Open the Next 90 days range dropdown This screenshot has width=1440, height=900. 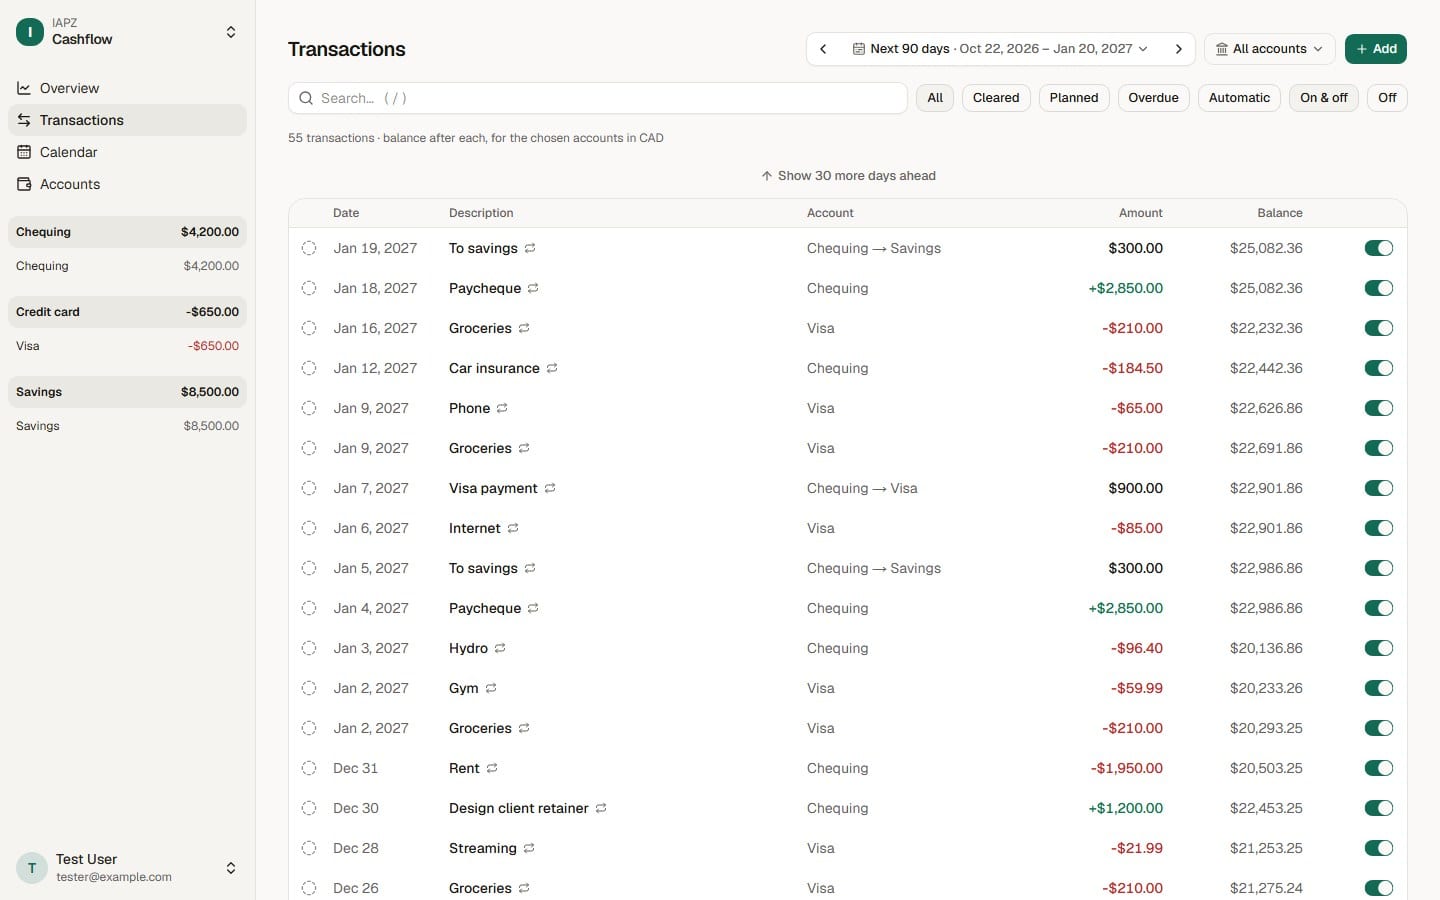point(1000,49)
